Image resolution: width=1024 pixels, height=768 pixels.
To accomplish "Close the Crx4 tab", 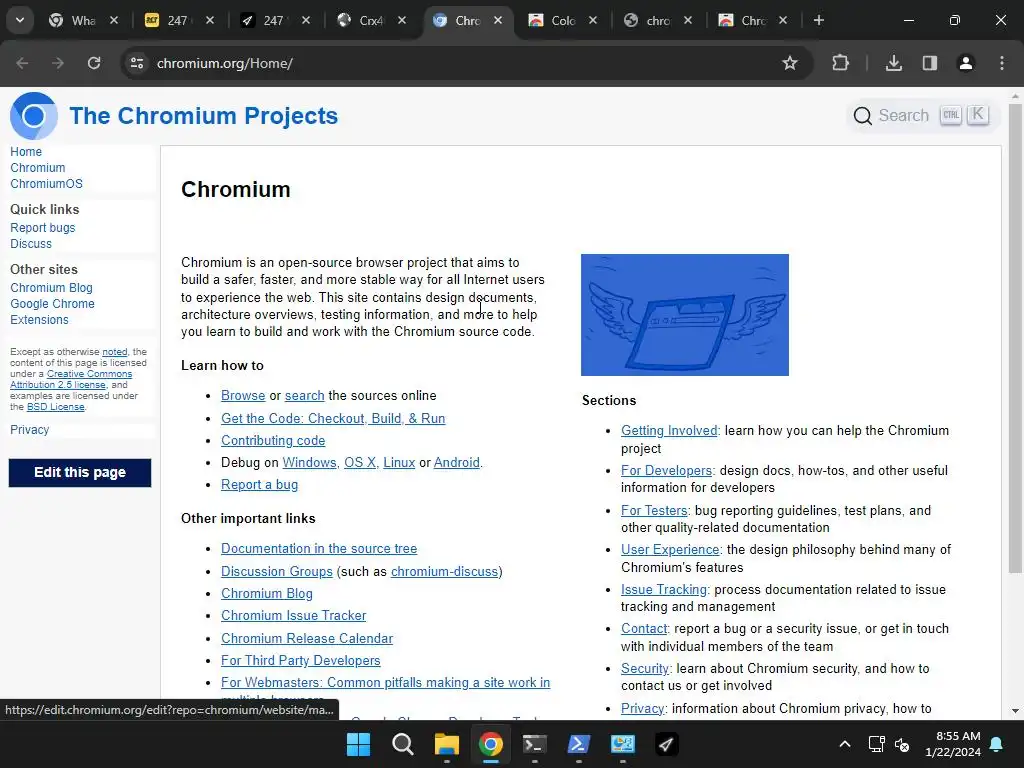I will [x=402, y=20].
